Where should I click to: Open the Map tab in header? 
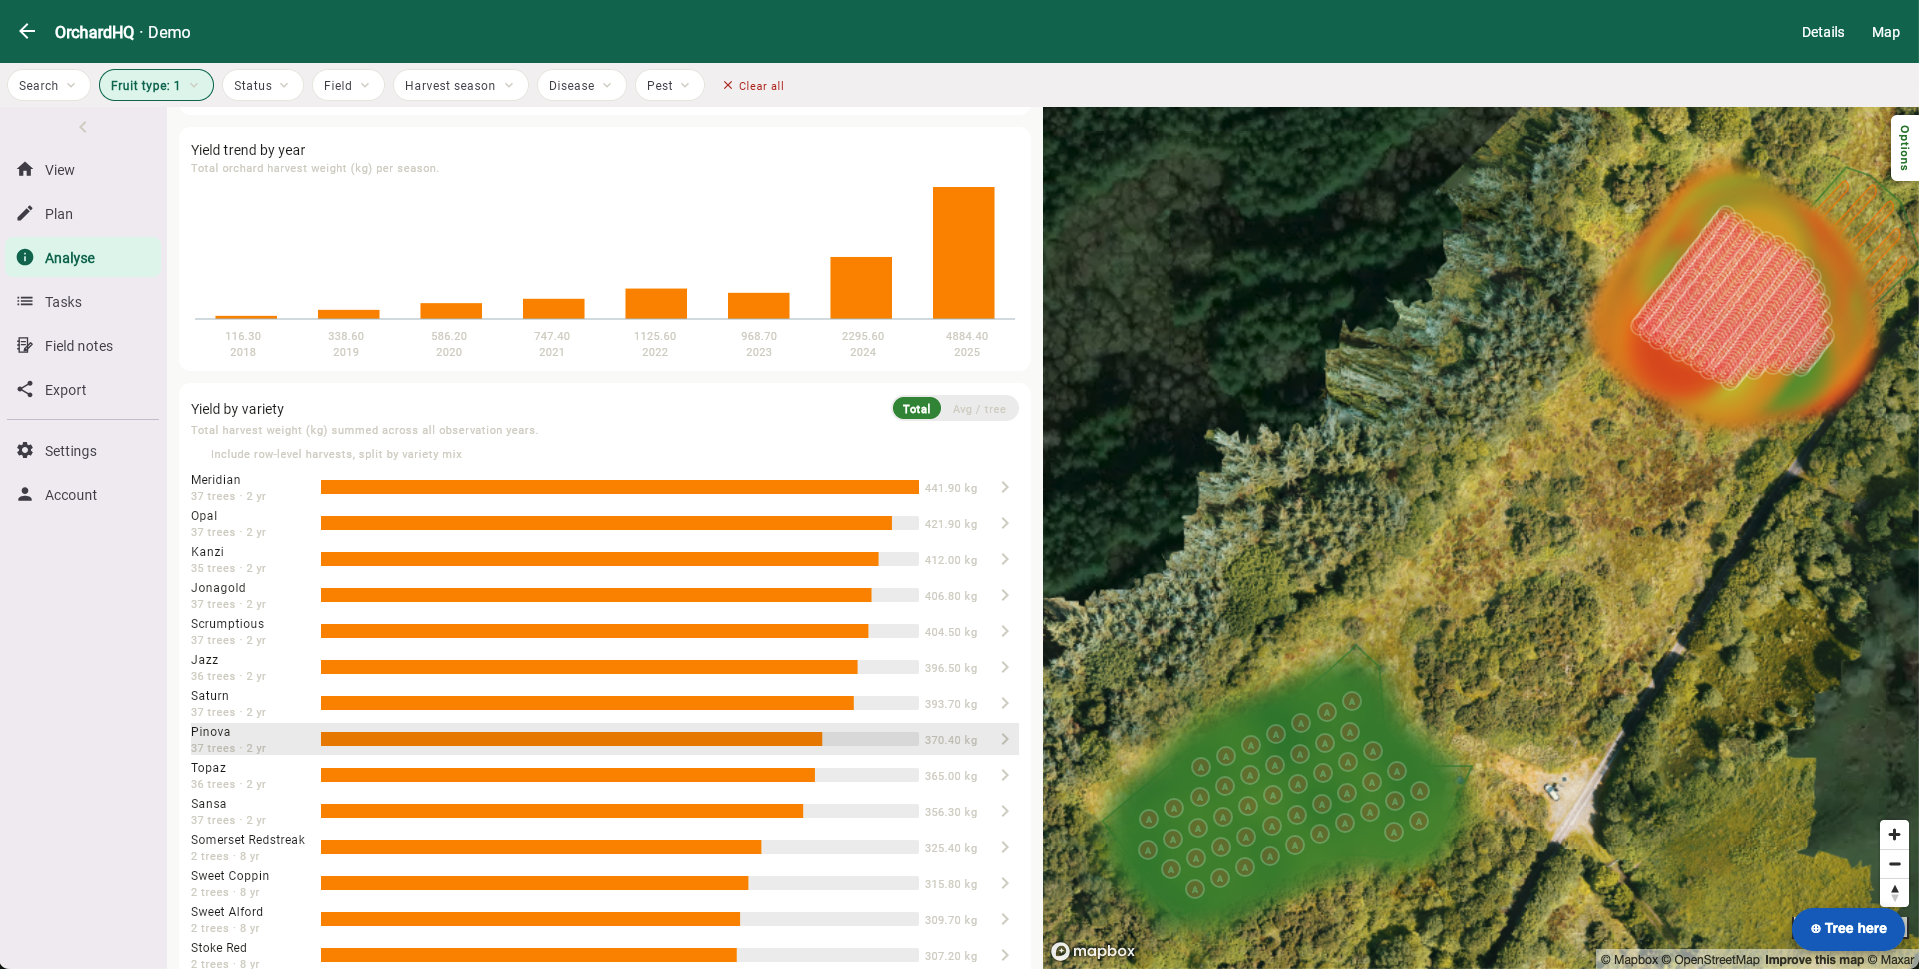(1885, 32)
